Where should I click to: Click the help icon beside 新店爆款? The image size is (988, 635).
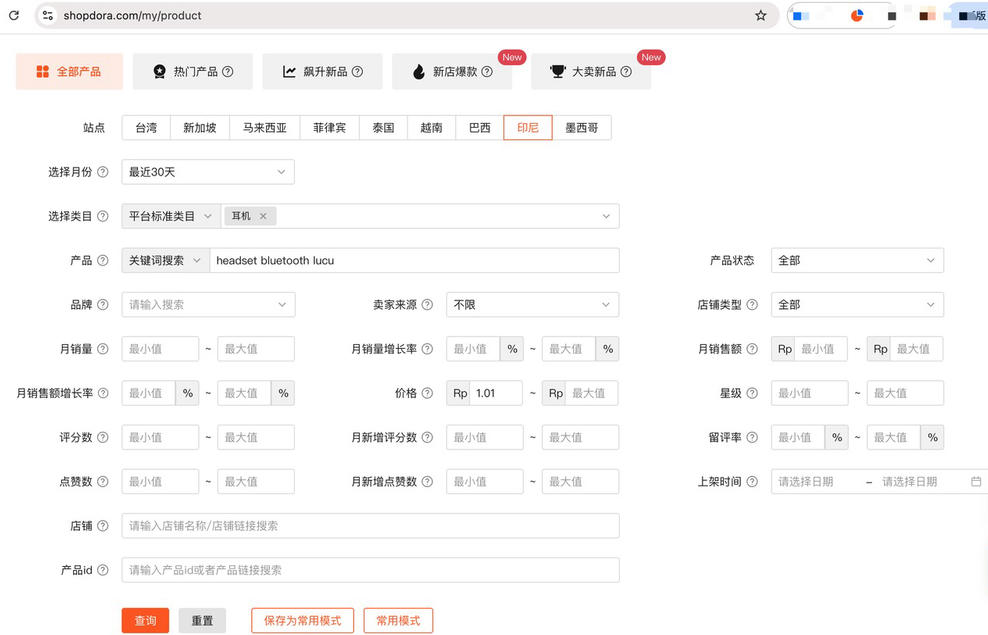click(487, 72)
